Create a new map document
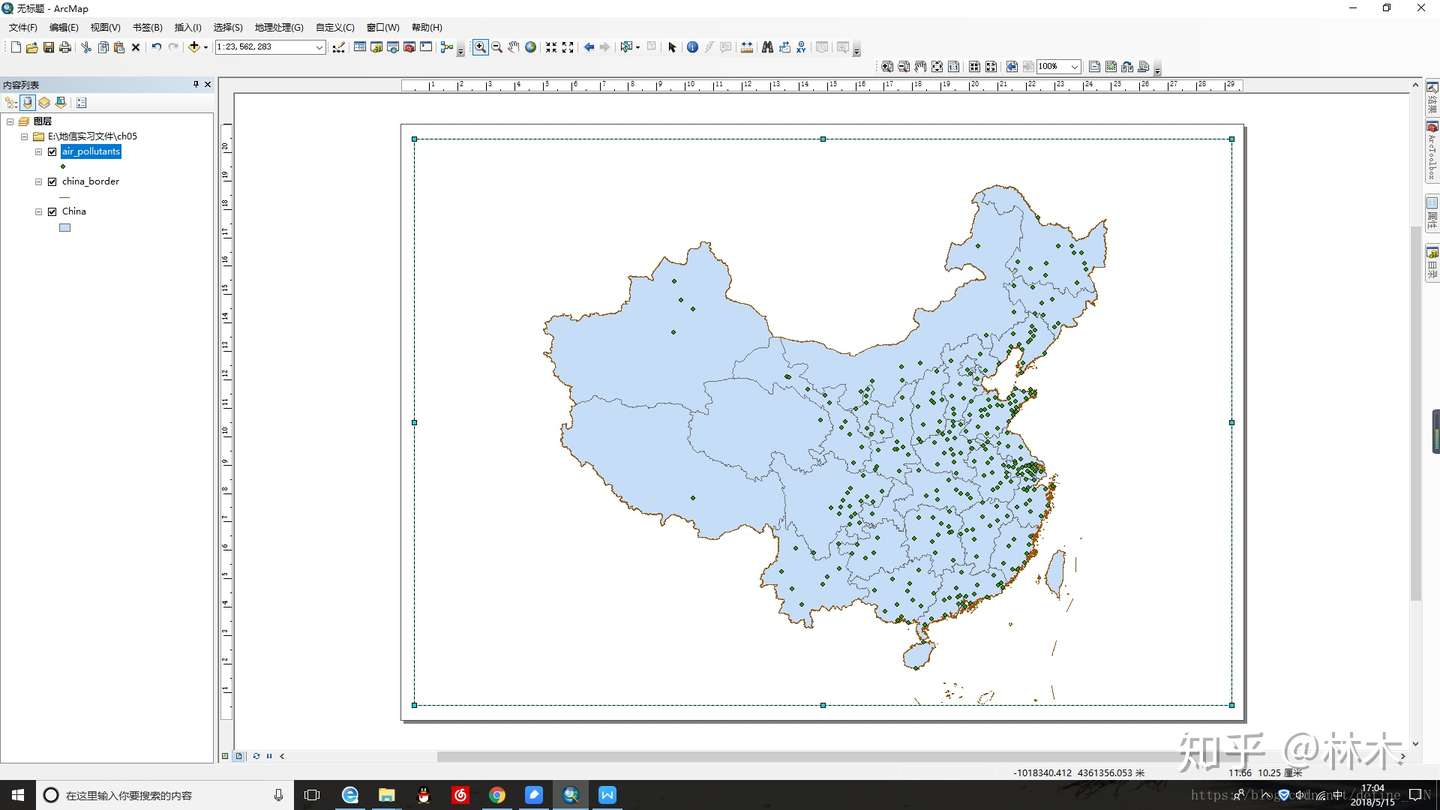The width and height of the screenshot is (1440, 810). point(16,47)
